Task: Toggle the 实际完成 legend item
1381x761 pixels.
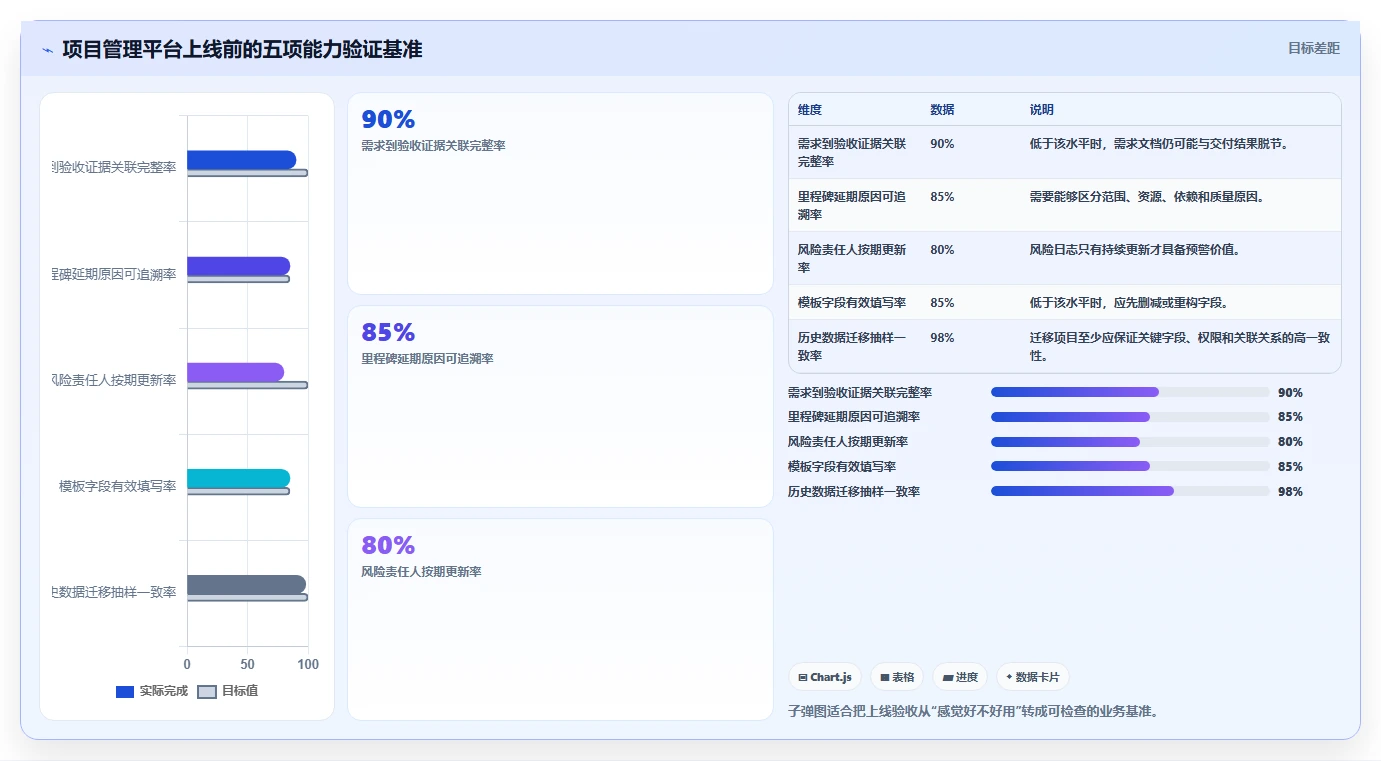Action: pyautogui.click(x=152, y=691)
